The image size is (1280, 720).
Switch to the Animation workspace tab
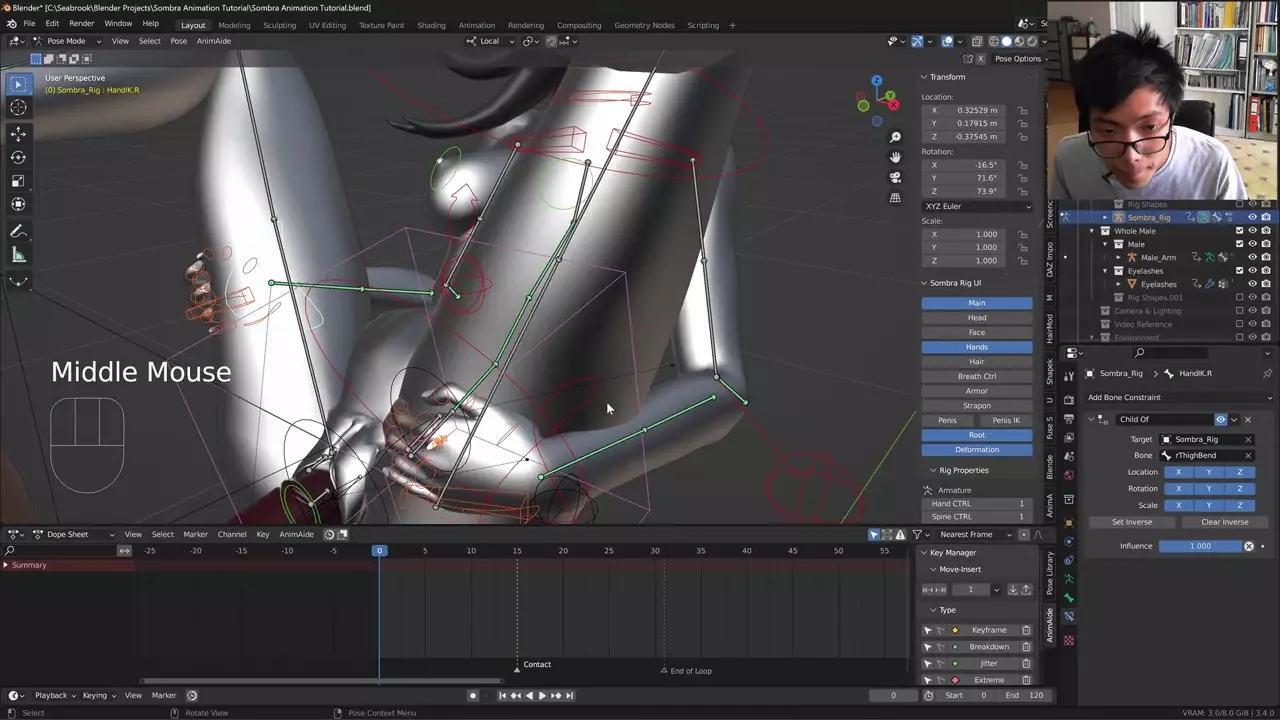pyautogui.click(x=476, y=25)
